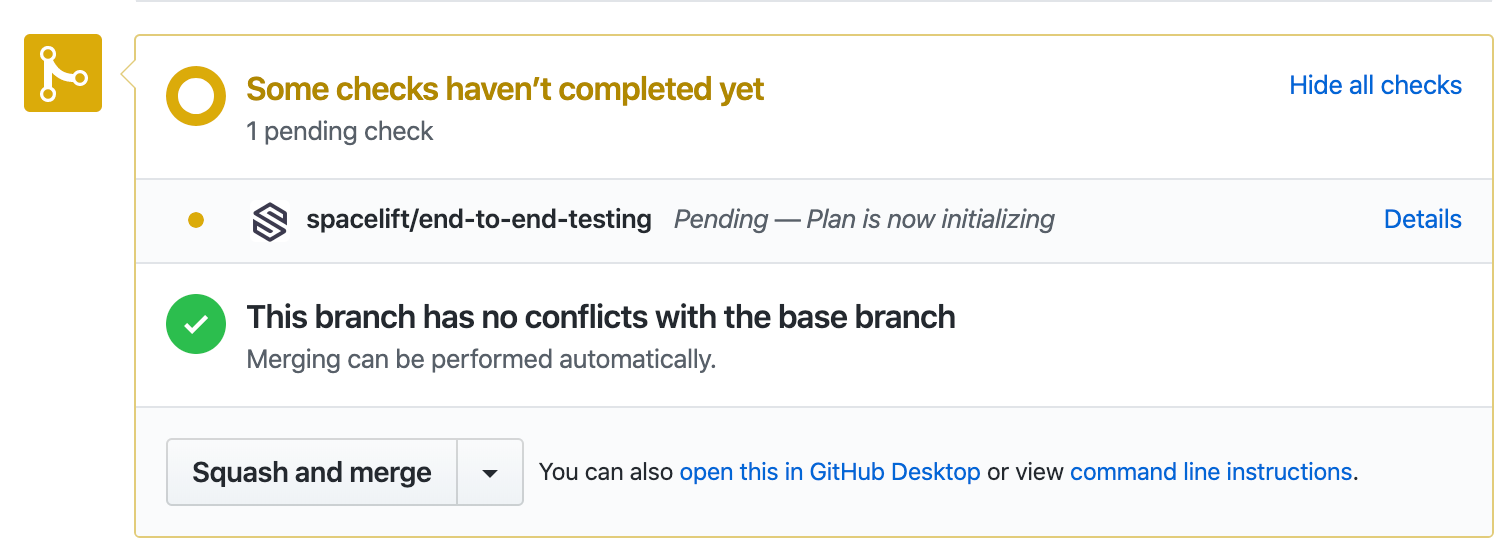Screen dimensions: 1512x554
Task: Click the "You can also" text
Action: [x=606, y=472]
